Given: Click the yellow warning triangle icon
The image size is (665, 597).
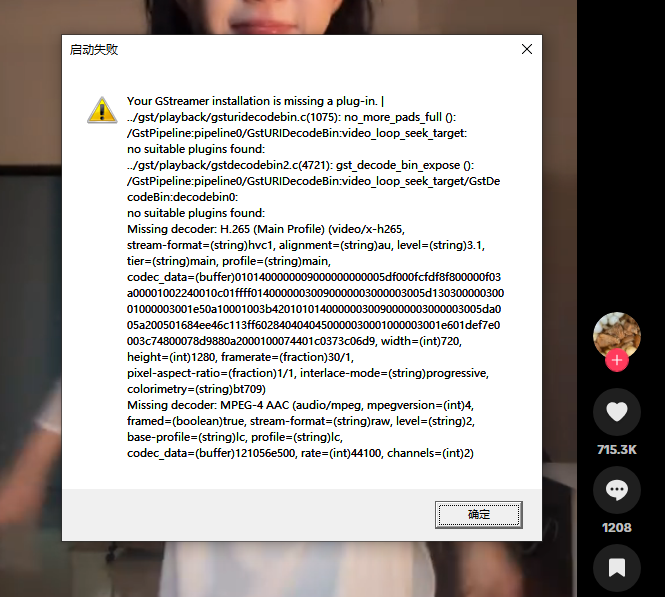Looking at the screenshot, I should click(x=102, y=110).
